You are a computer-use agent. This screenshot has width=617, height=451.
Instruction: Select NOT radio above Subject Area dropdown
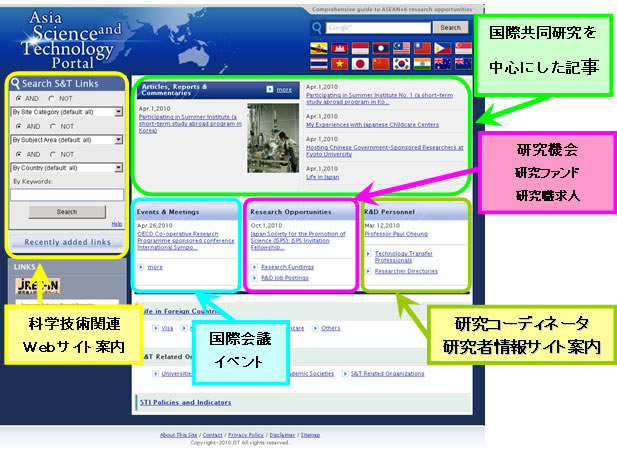(x=53, y=126)
